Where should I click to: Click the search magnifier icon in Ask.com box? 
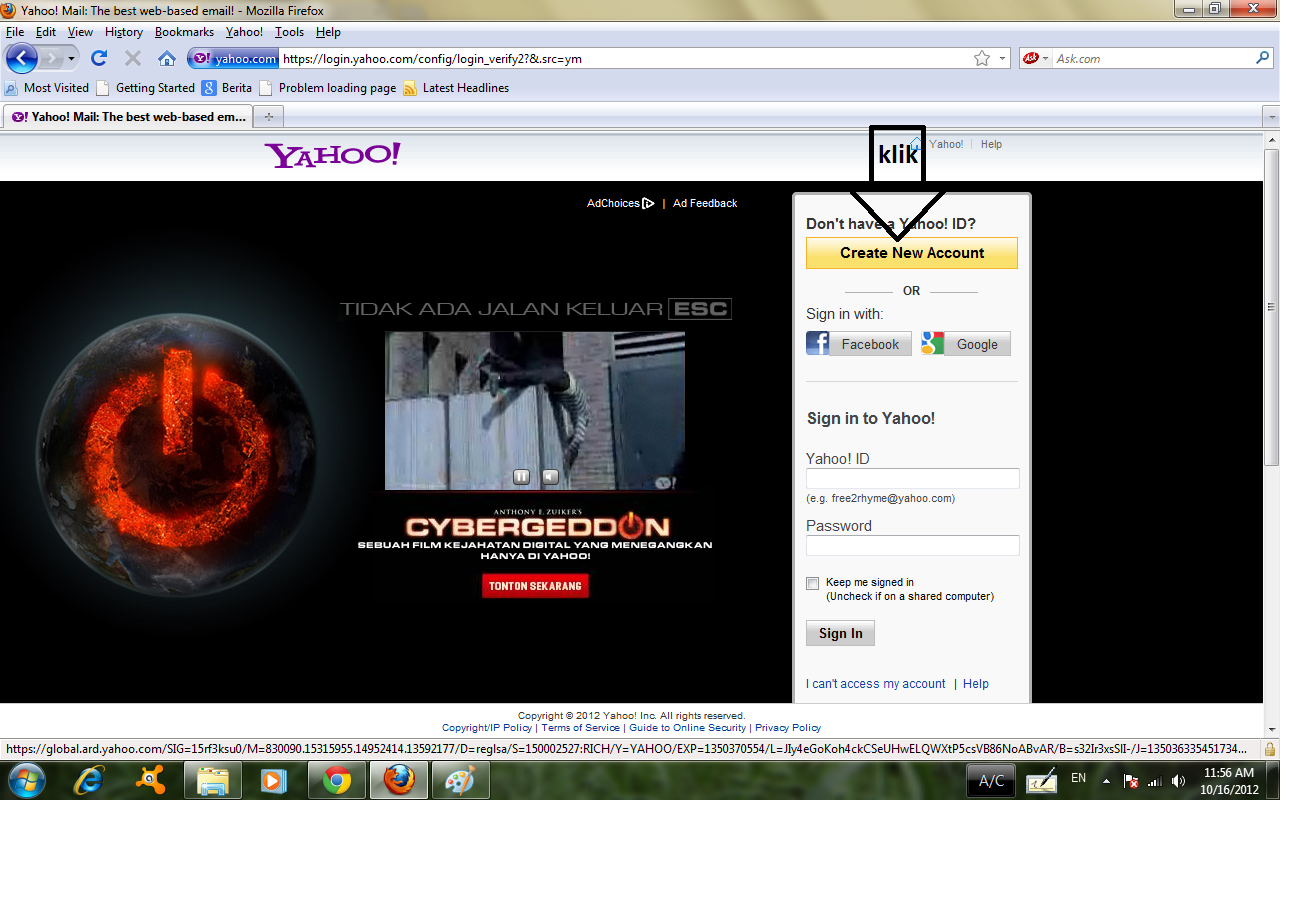click(1263, 58)
